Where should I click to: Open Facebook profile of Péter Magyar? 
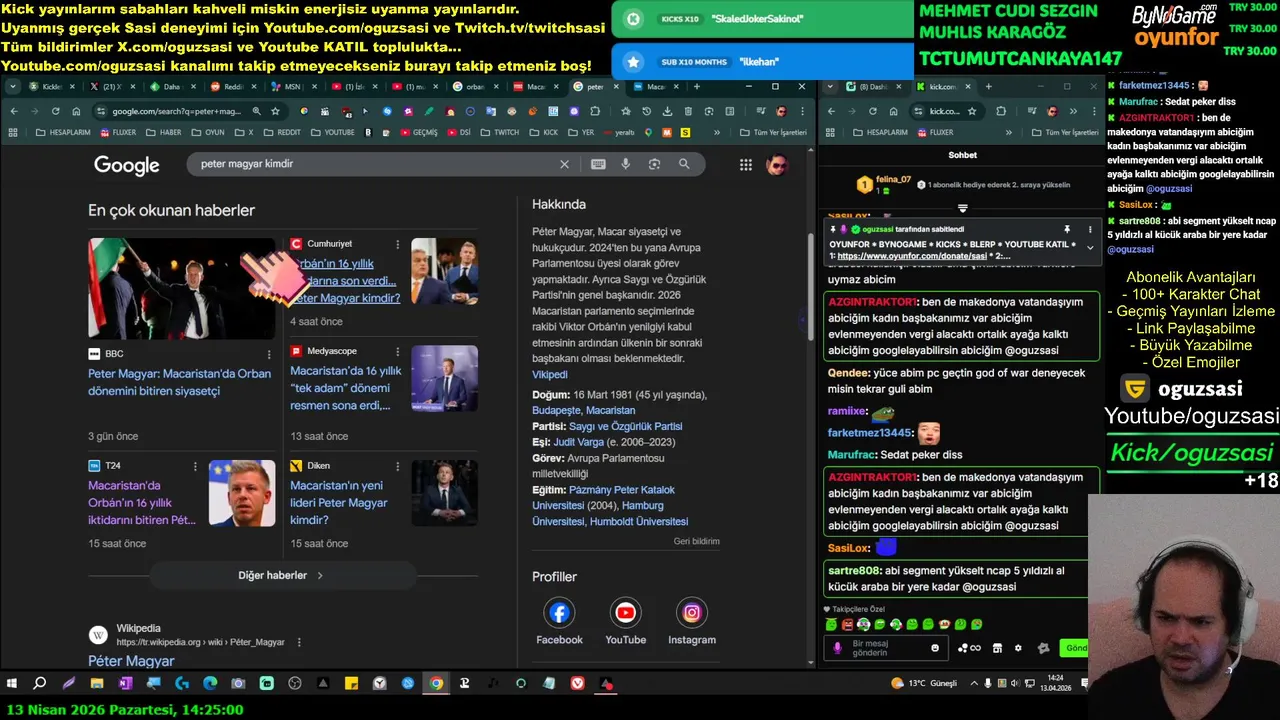pyautogui.click(x=559, y=612)
